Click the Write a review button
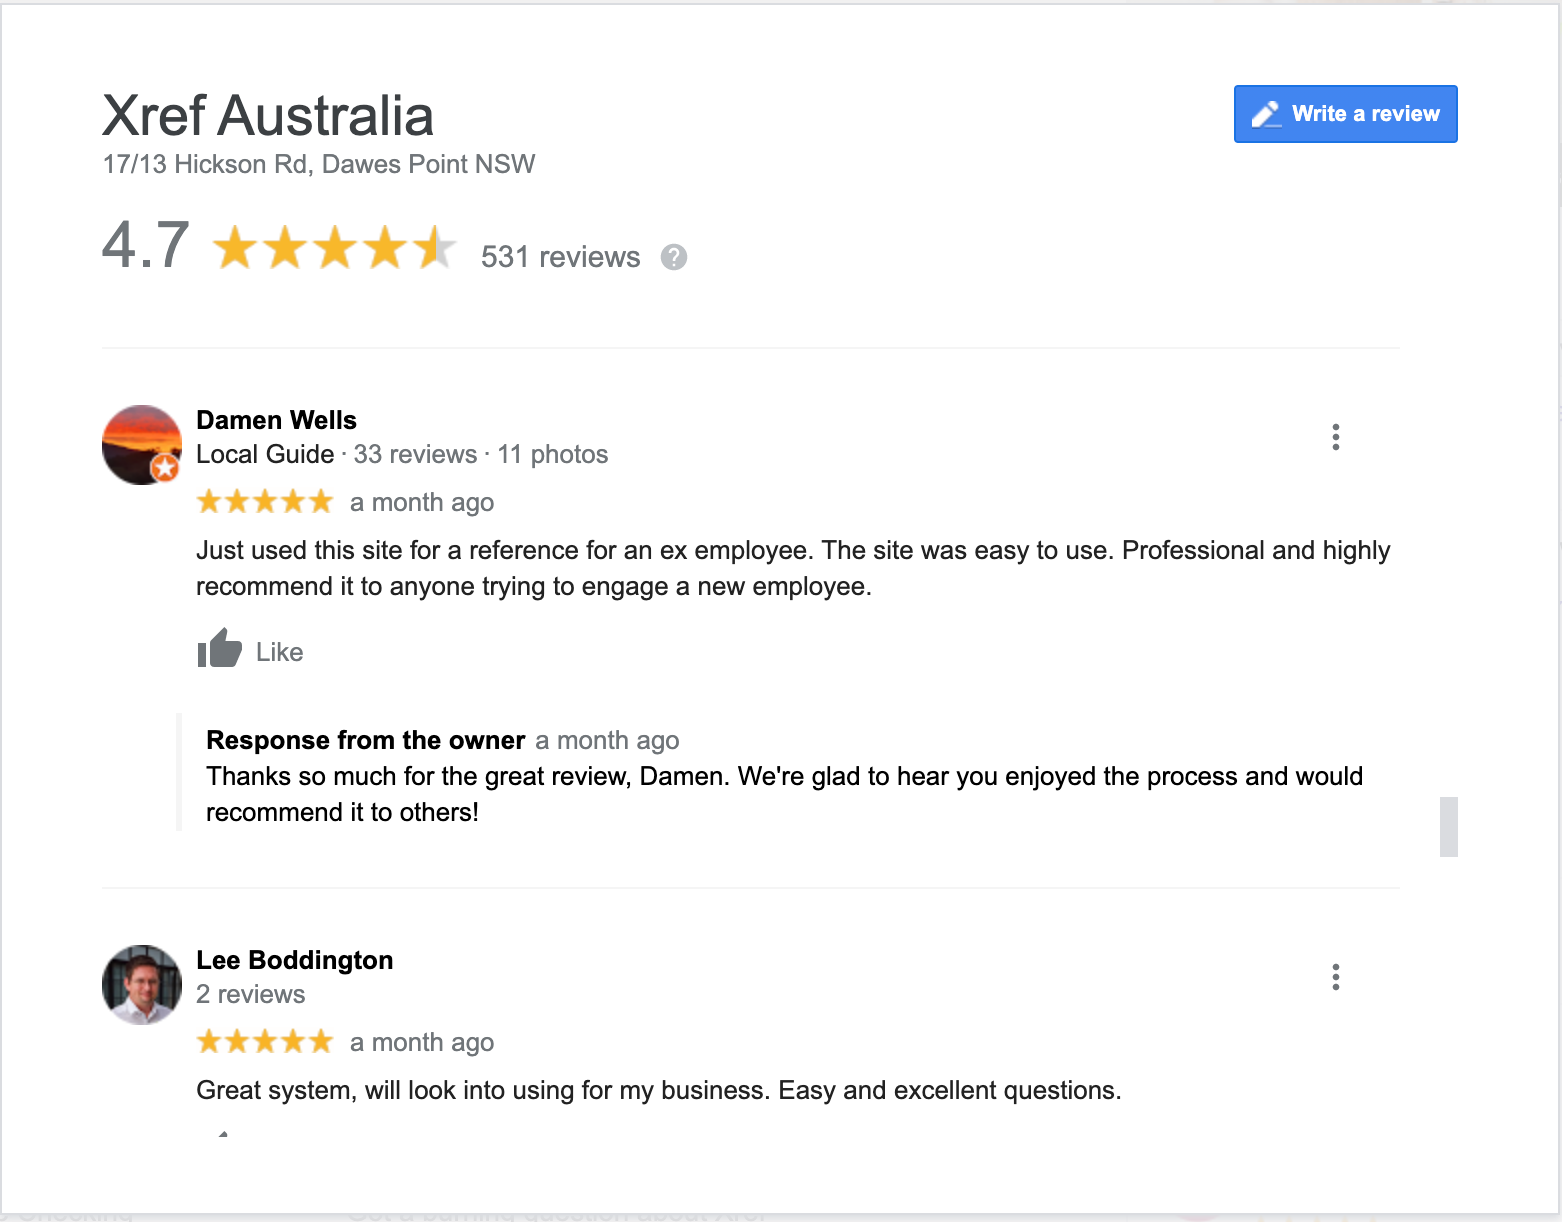 tap(1345, 114)
